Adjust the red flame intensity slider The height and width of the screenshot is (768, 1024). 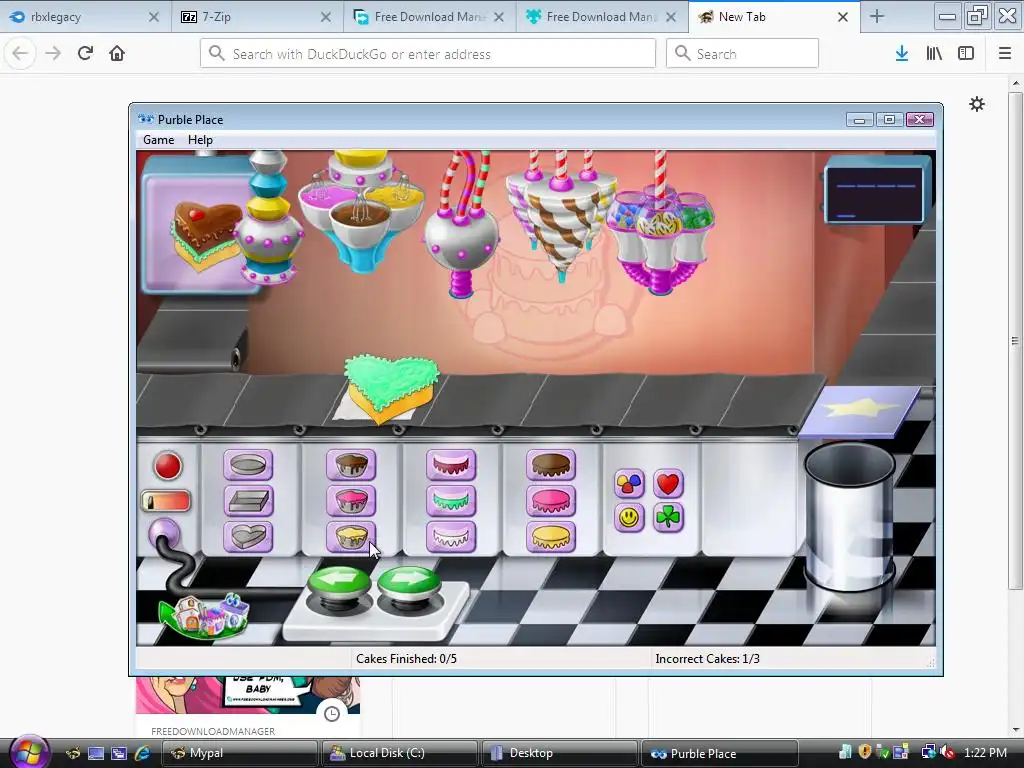(166, 502)
